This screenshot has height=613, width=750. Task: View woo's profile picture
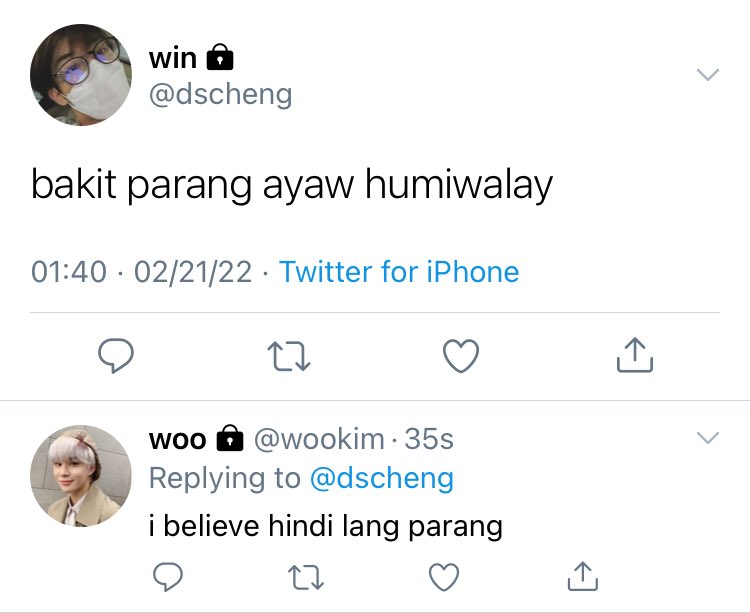pyautogui.click(x=81, y=476)
